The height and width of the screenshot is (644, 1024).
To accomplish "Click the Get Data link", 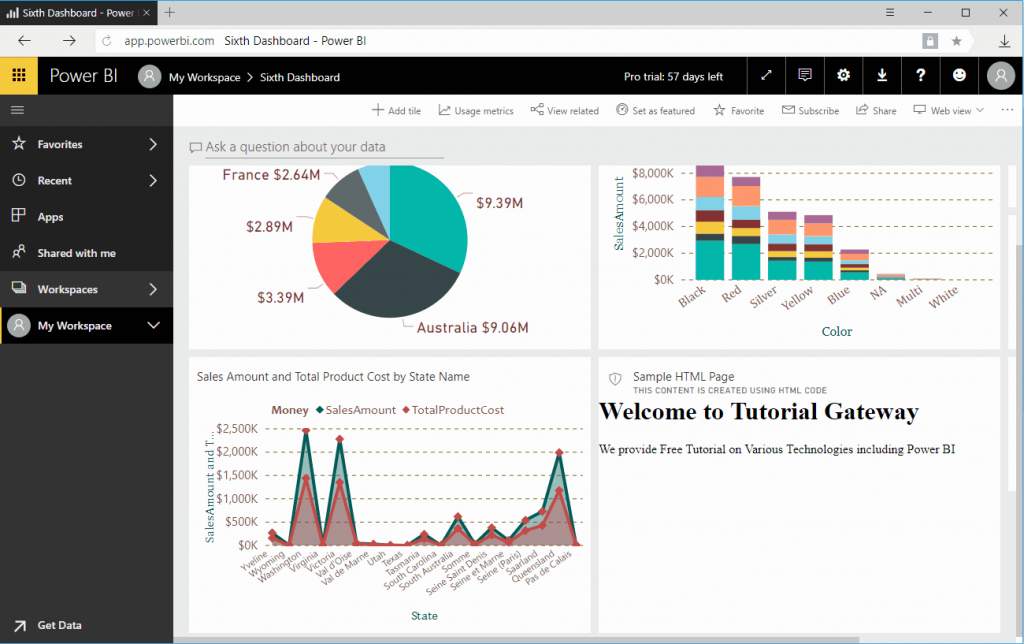I will click(x=60, y=625).
